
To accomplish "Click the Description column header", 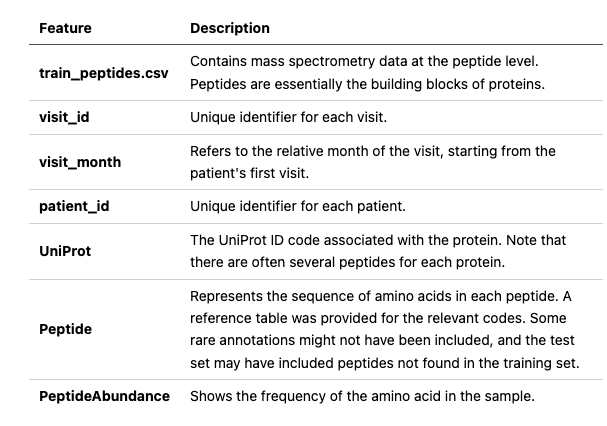I will tap(229, 28).
